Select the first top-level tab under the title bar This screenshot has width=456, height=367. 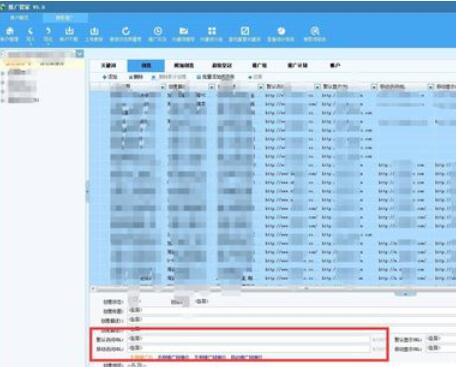click(x=19, y=18)
